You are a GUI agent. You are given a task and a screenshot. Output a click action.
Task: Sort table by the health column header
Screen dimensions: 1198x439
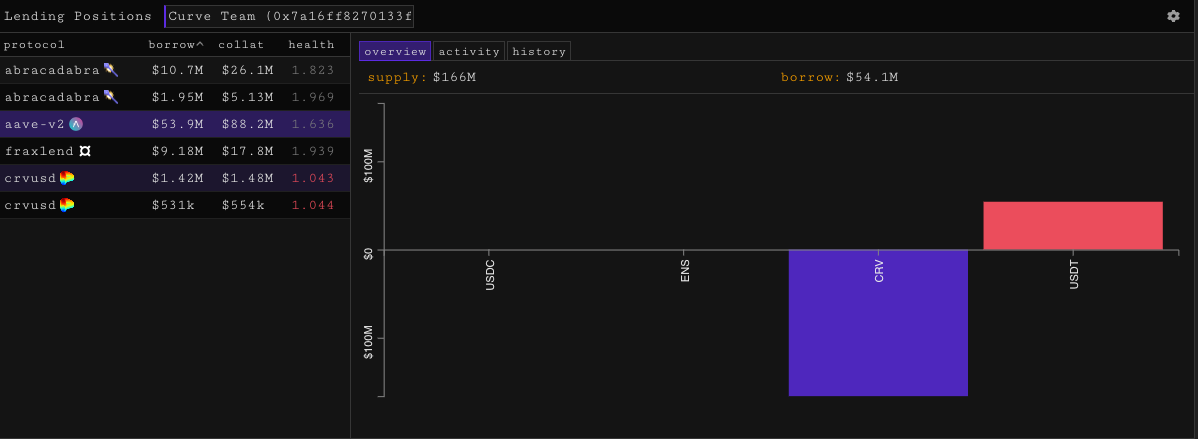[x=311, y=45]
